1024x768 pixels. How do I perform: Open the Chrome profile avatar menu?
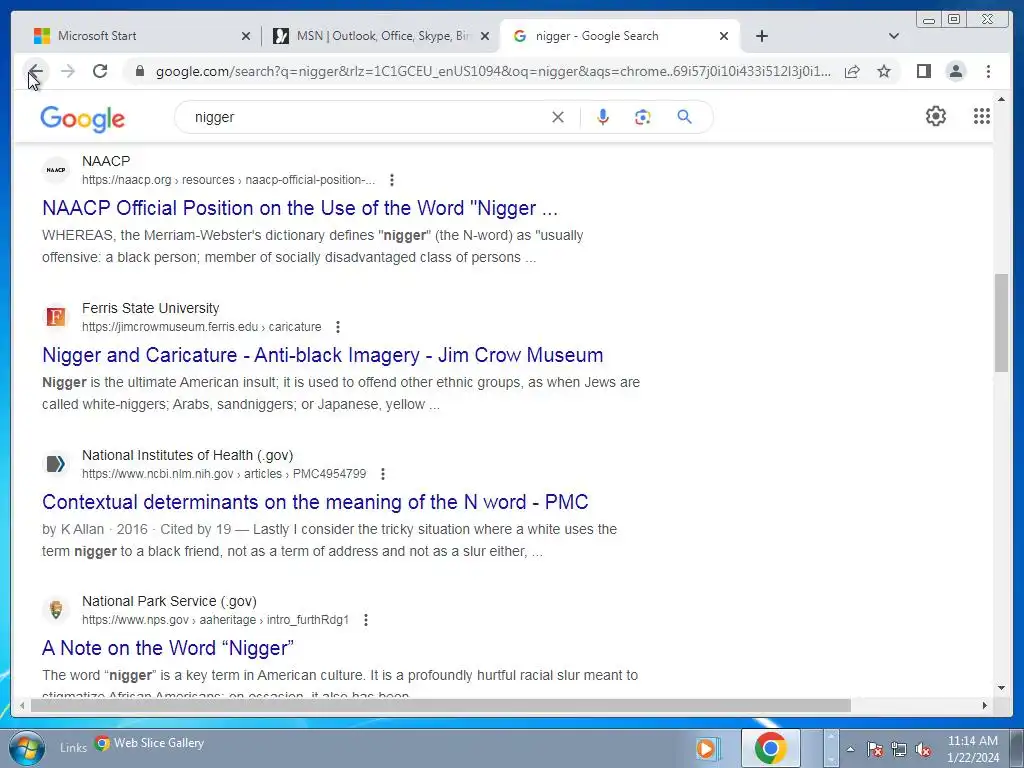point(955,71)
